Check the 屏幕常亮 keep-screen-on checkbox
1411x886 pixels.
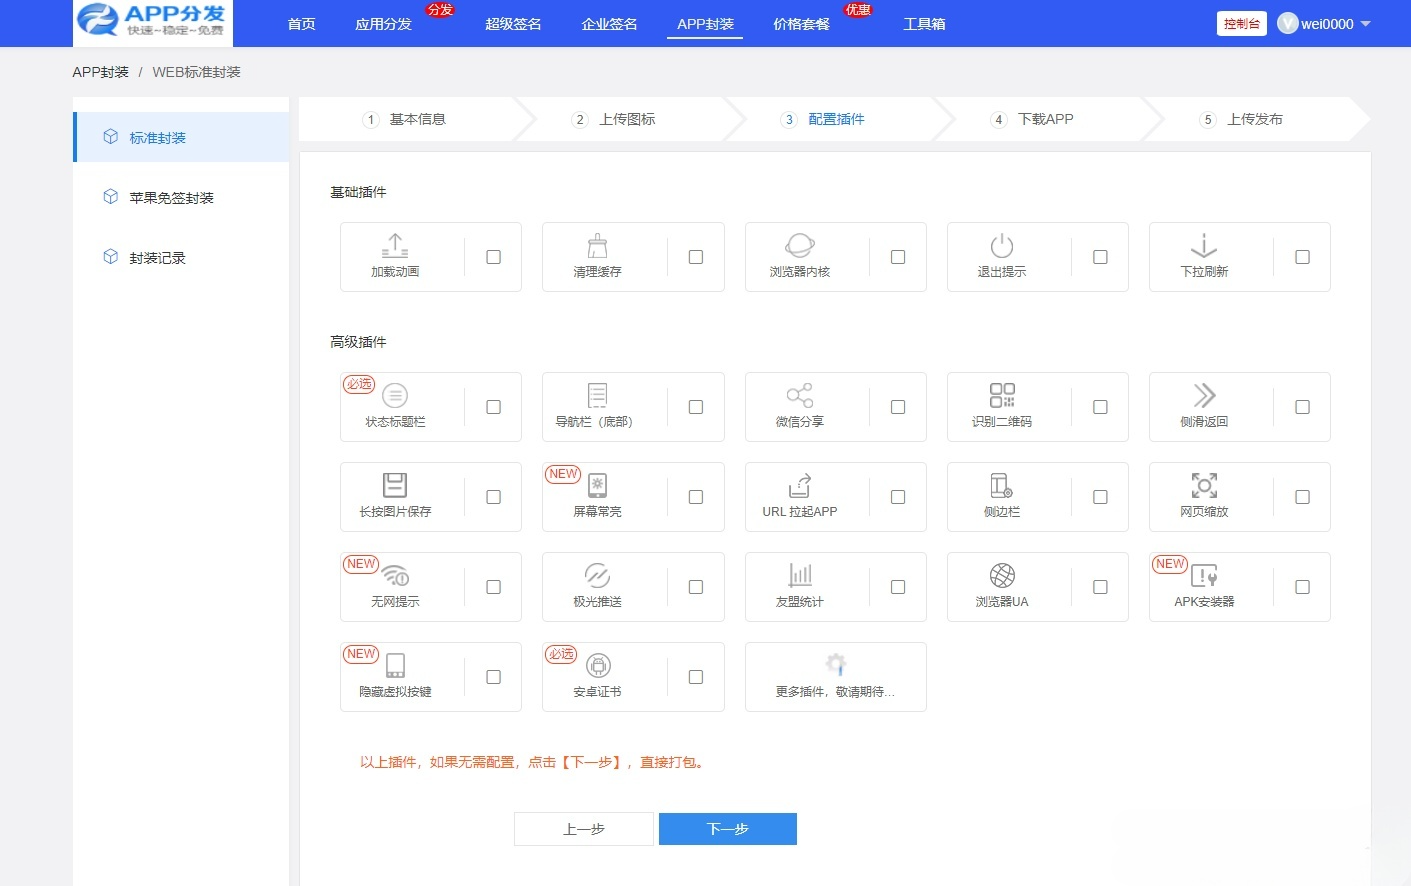[x=695, y=497]
